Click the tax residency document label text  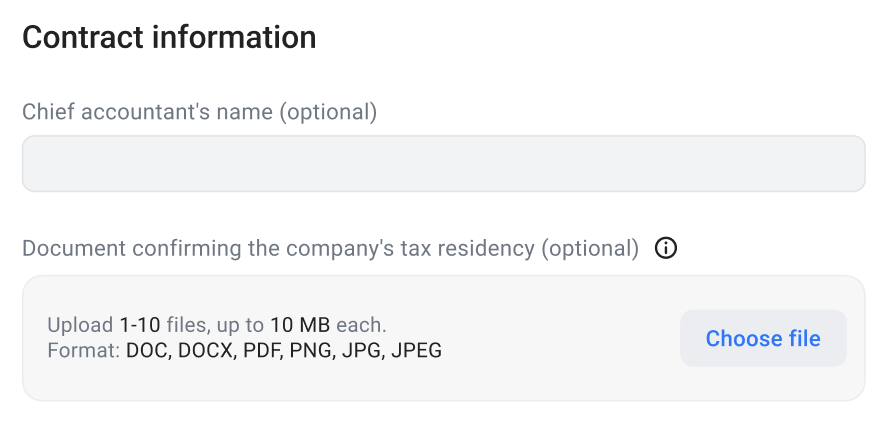pos(330,248)
